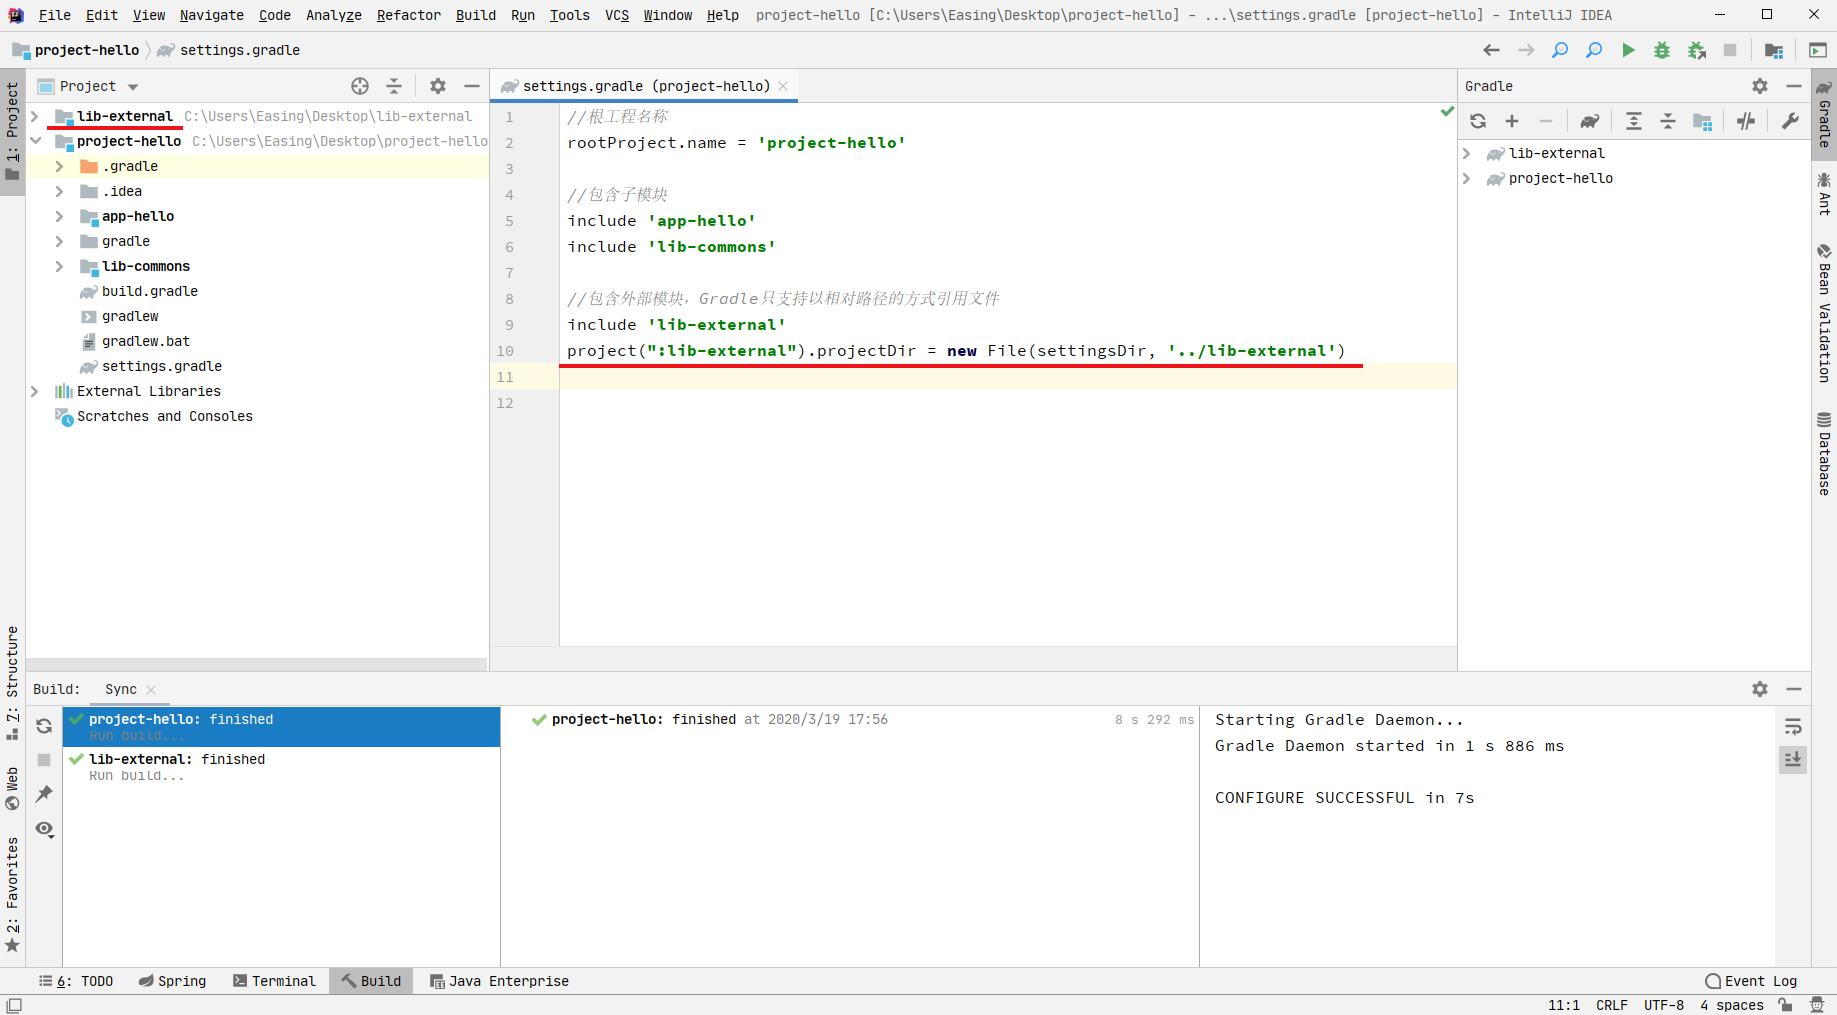This screenshot has width=1837, height=1015.
Task: Click empty line 12 in the editor
Action: click(x=1007, y=403)
